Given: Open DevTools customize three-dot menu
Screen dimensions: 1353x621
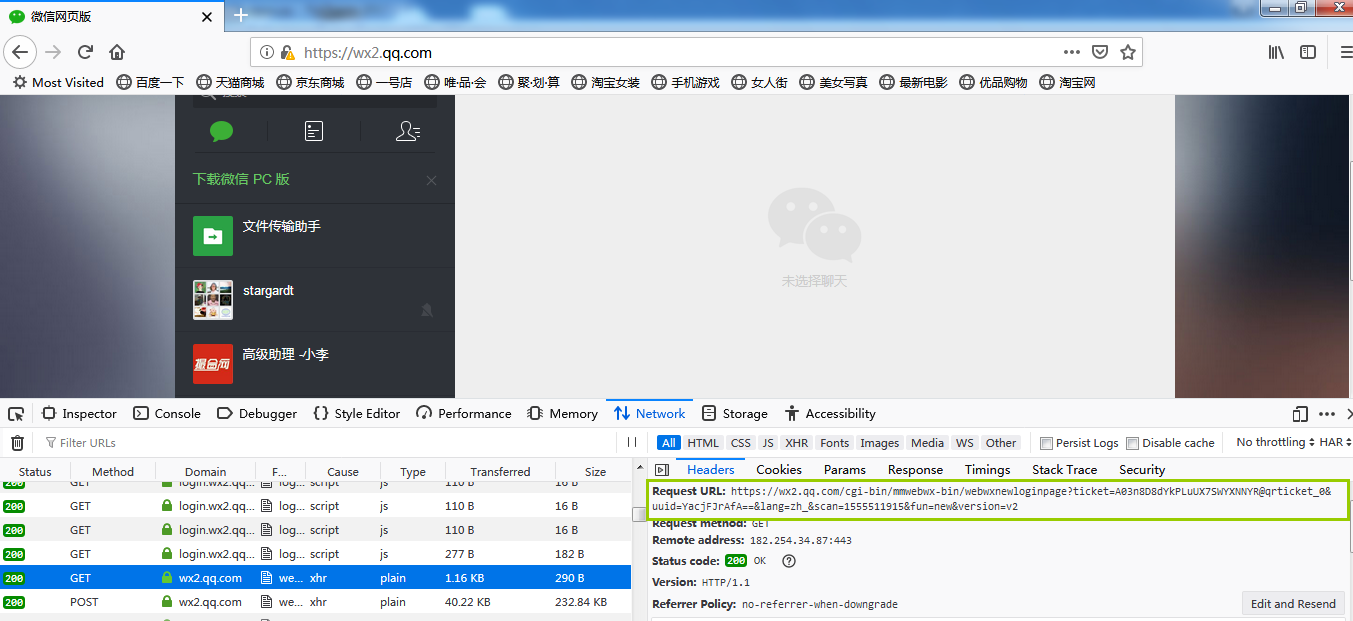Looking at the screenshot, I should pyautogui.click(x=1327, y=414).
